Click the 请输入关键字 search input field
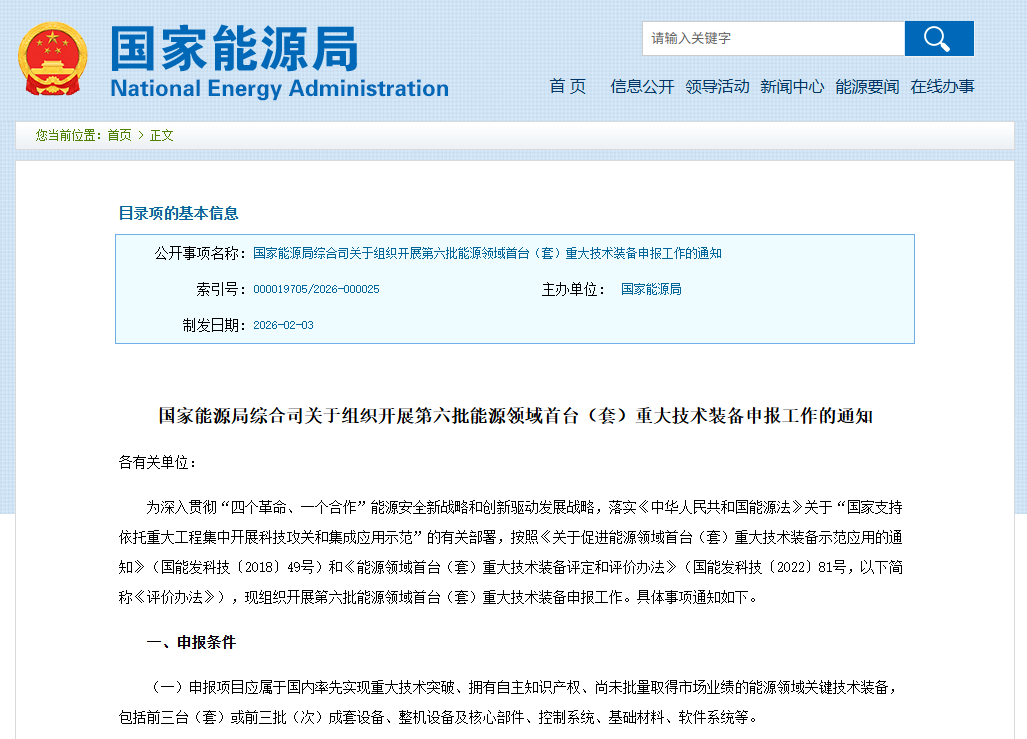 pyautogui.click(x=775, y=38)
